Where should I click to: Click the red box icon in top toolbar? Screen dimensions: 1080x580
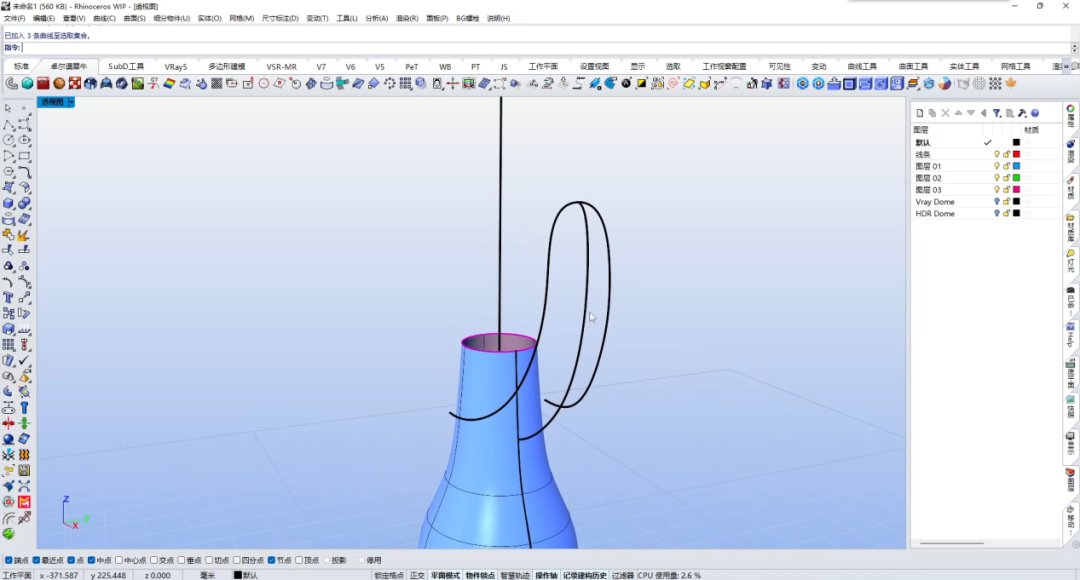(43, 83)
